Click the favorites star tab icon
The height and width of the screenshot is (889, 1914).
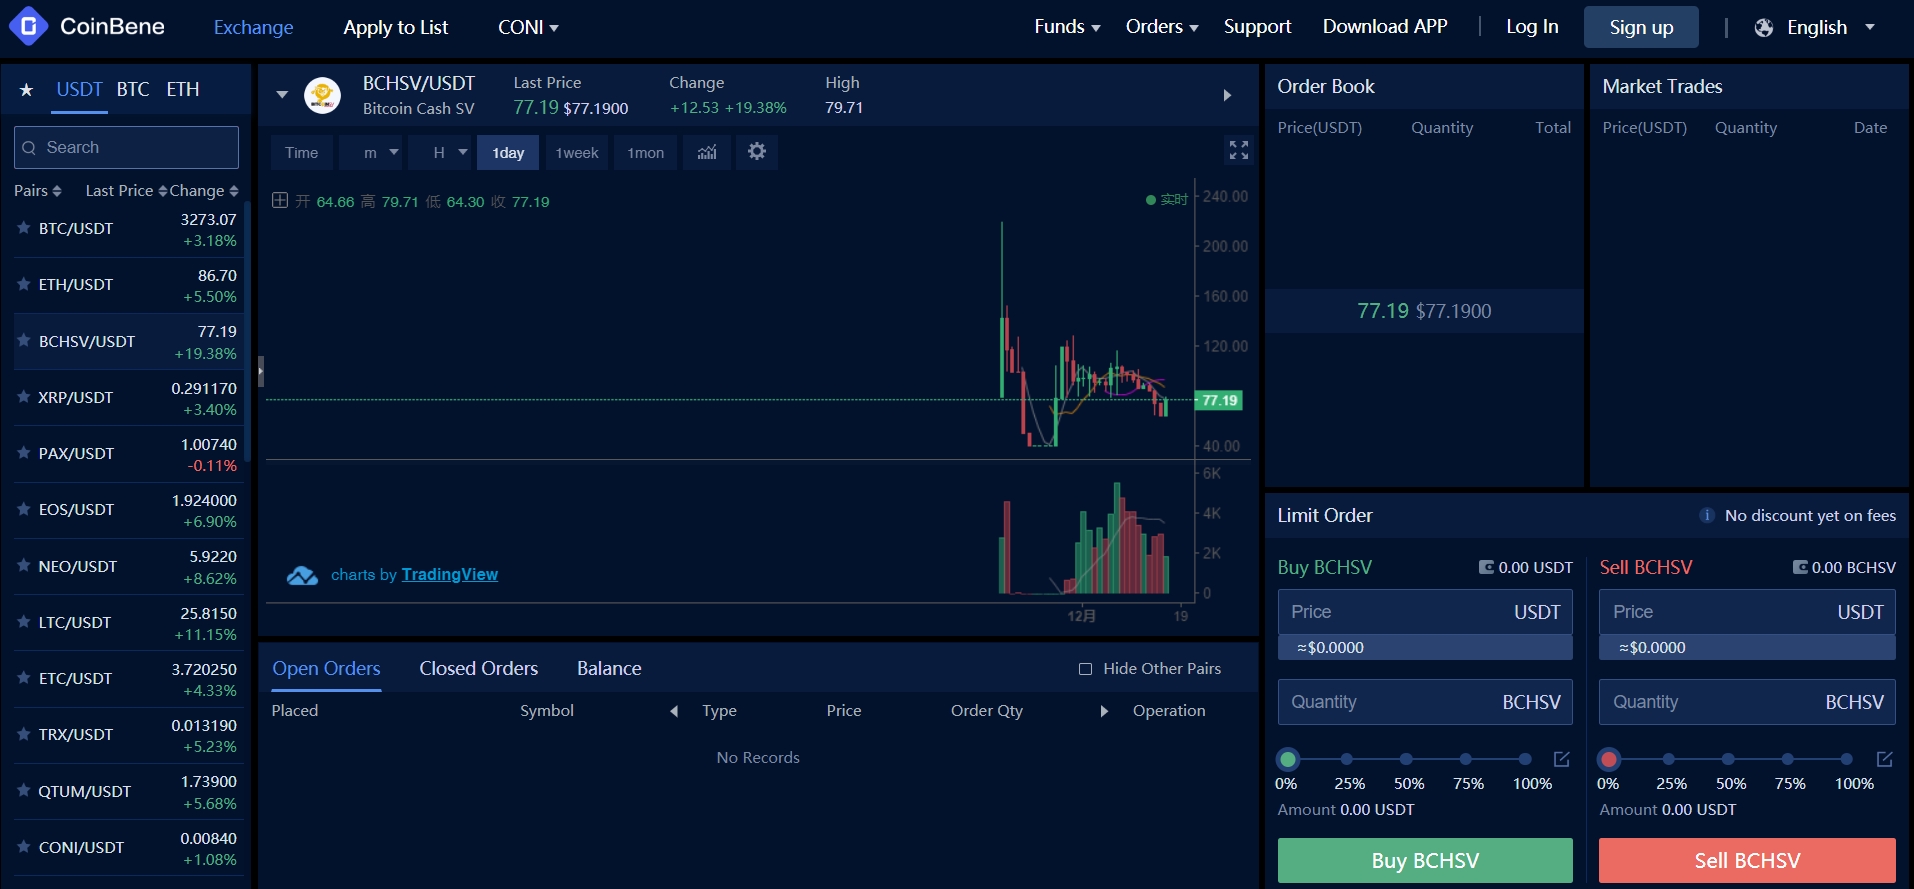coord(27,90)
